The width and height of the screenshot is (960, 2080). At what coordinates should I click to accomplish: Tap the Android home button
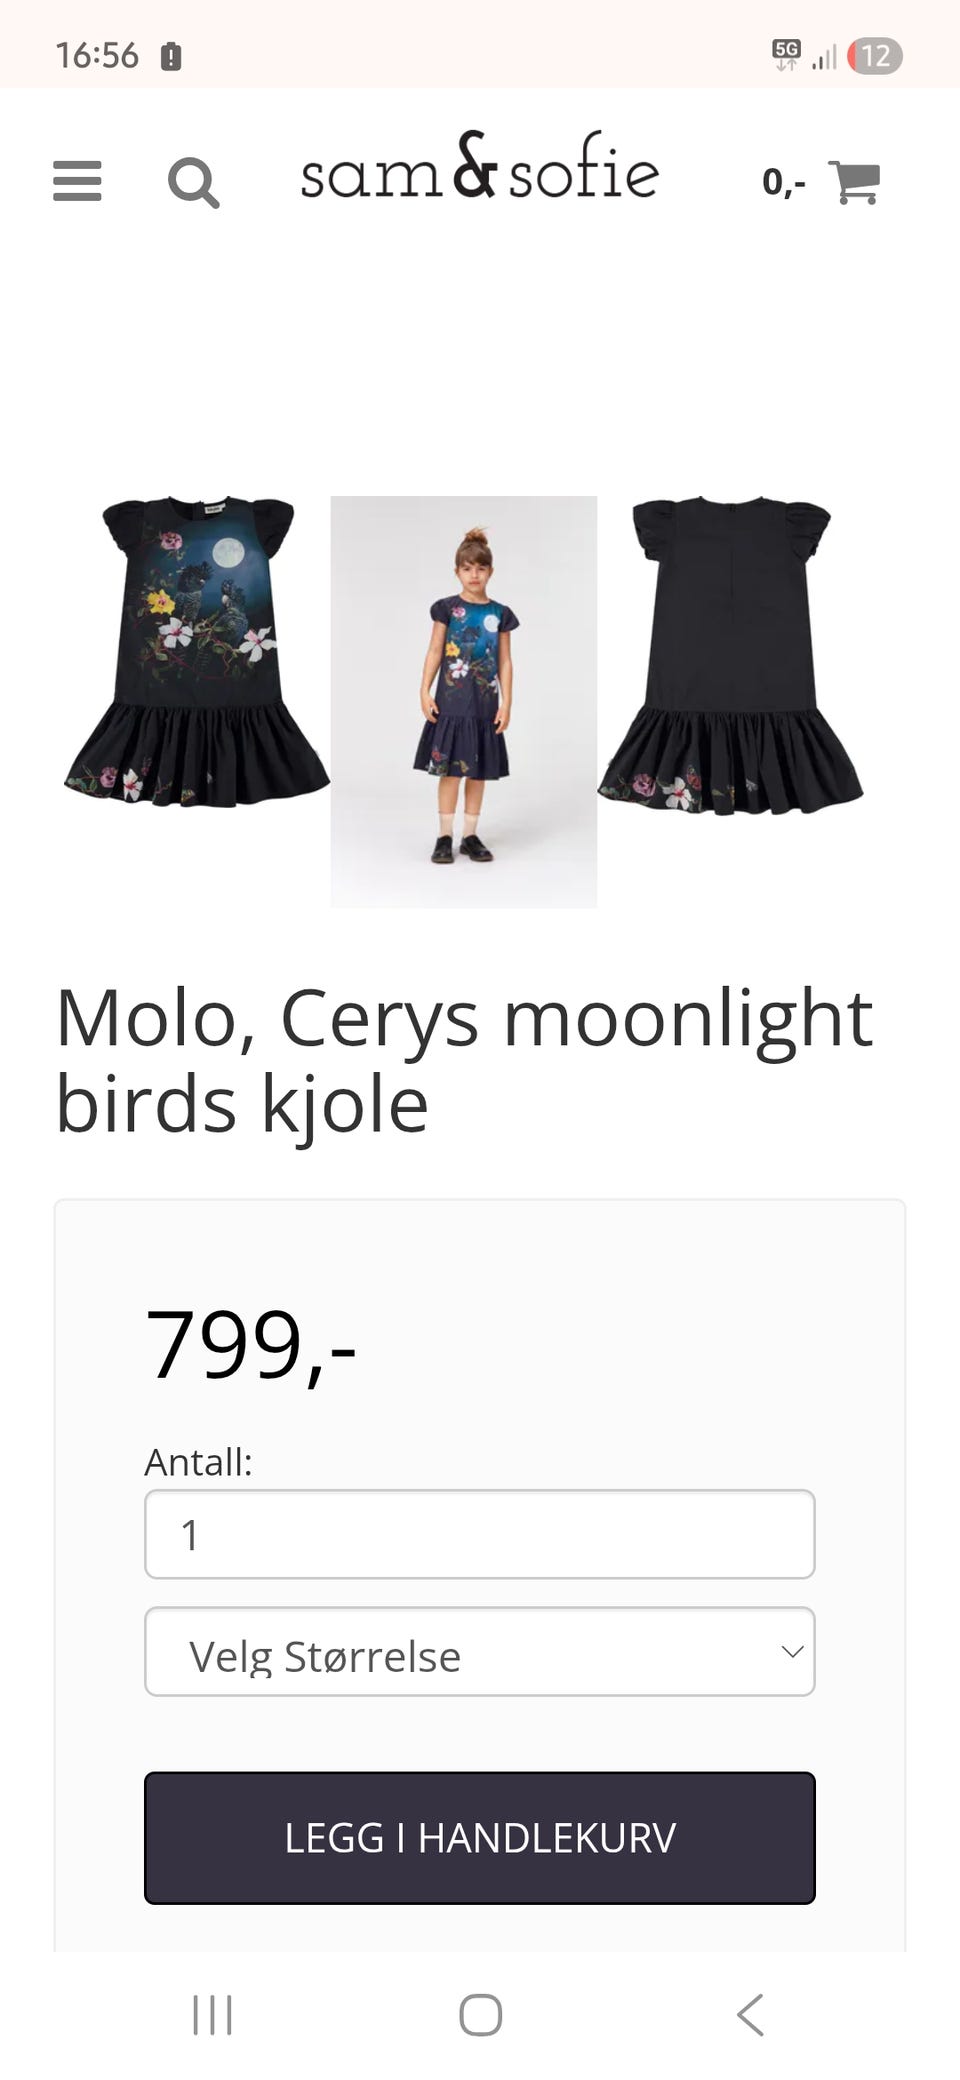point(480,2015)
